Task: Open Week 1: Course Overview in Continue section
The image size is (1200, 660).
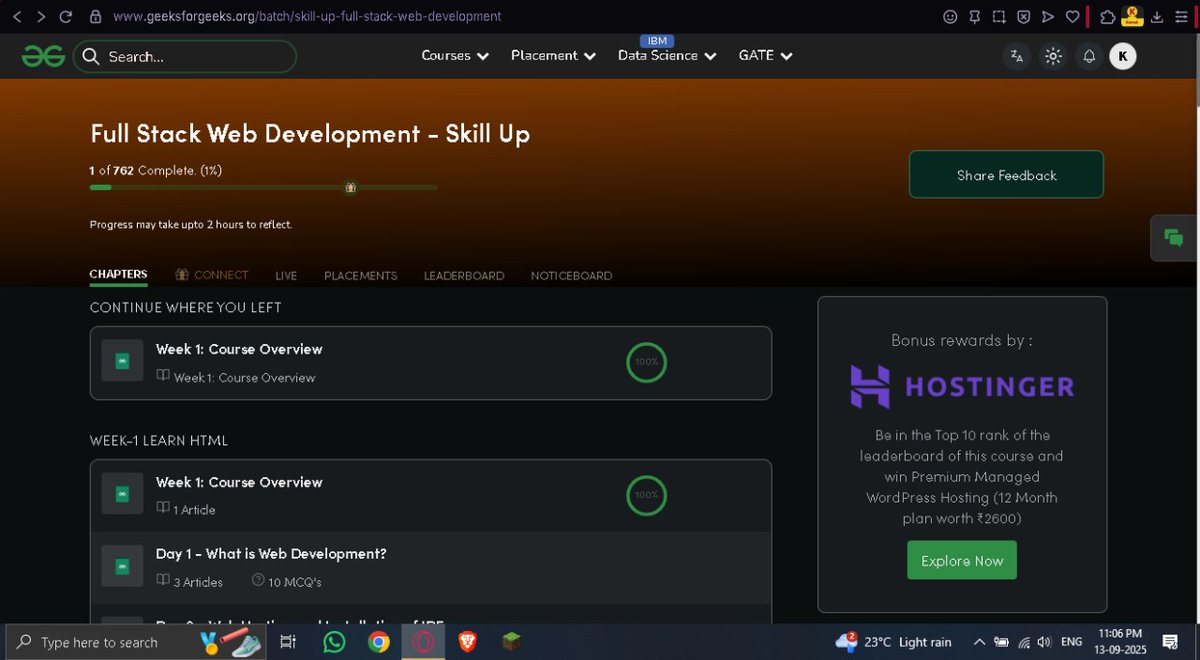Action: click(431, 362)
